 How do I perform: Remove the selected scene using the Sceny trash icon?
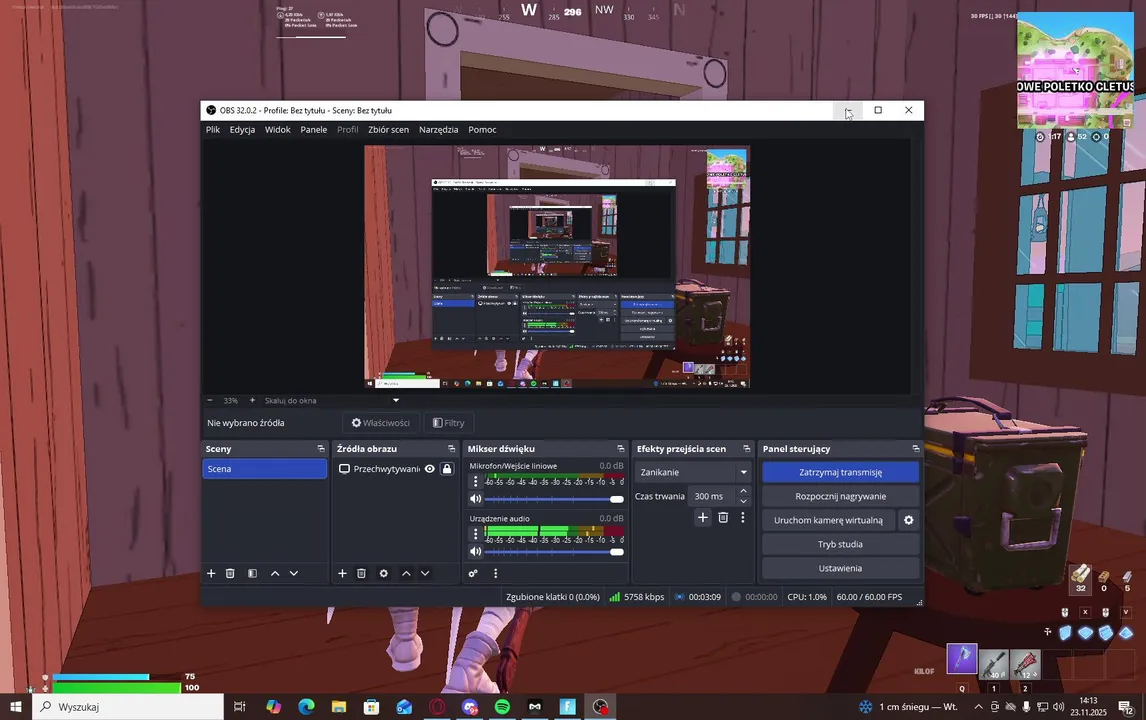tap(230, 573)
